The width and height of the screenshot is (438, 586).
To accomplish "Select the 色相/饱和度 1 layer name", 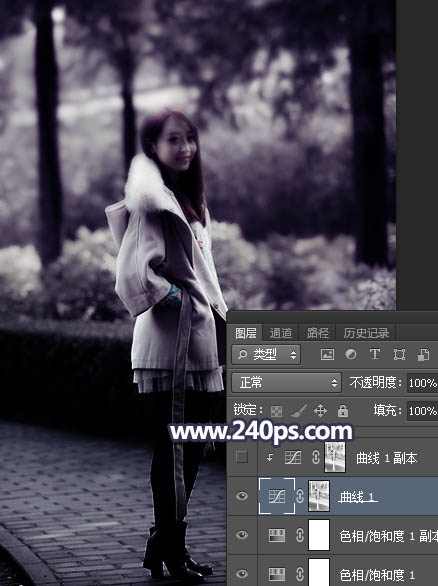I will click(x=377, y=575).
